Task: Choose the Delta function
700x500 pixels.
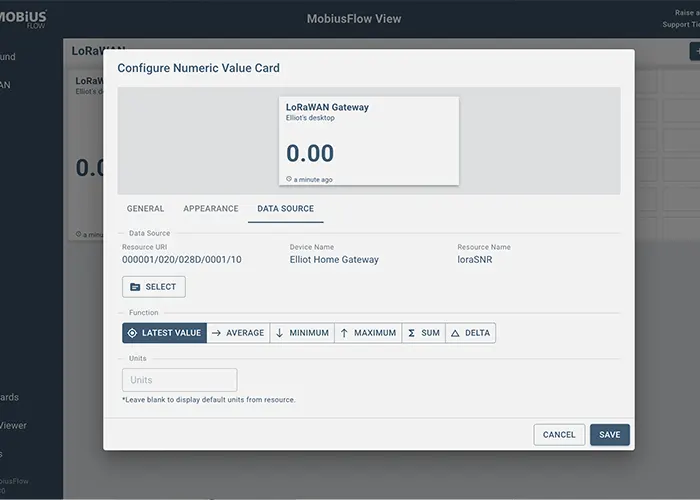Action: (471, 333)
